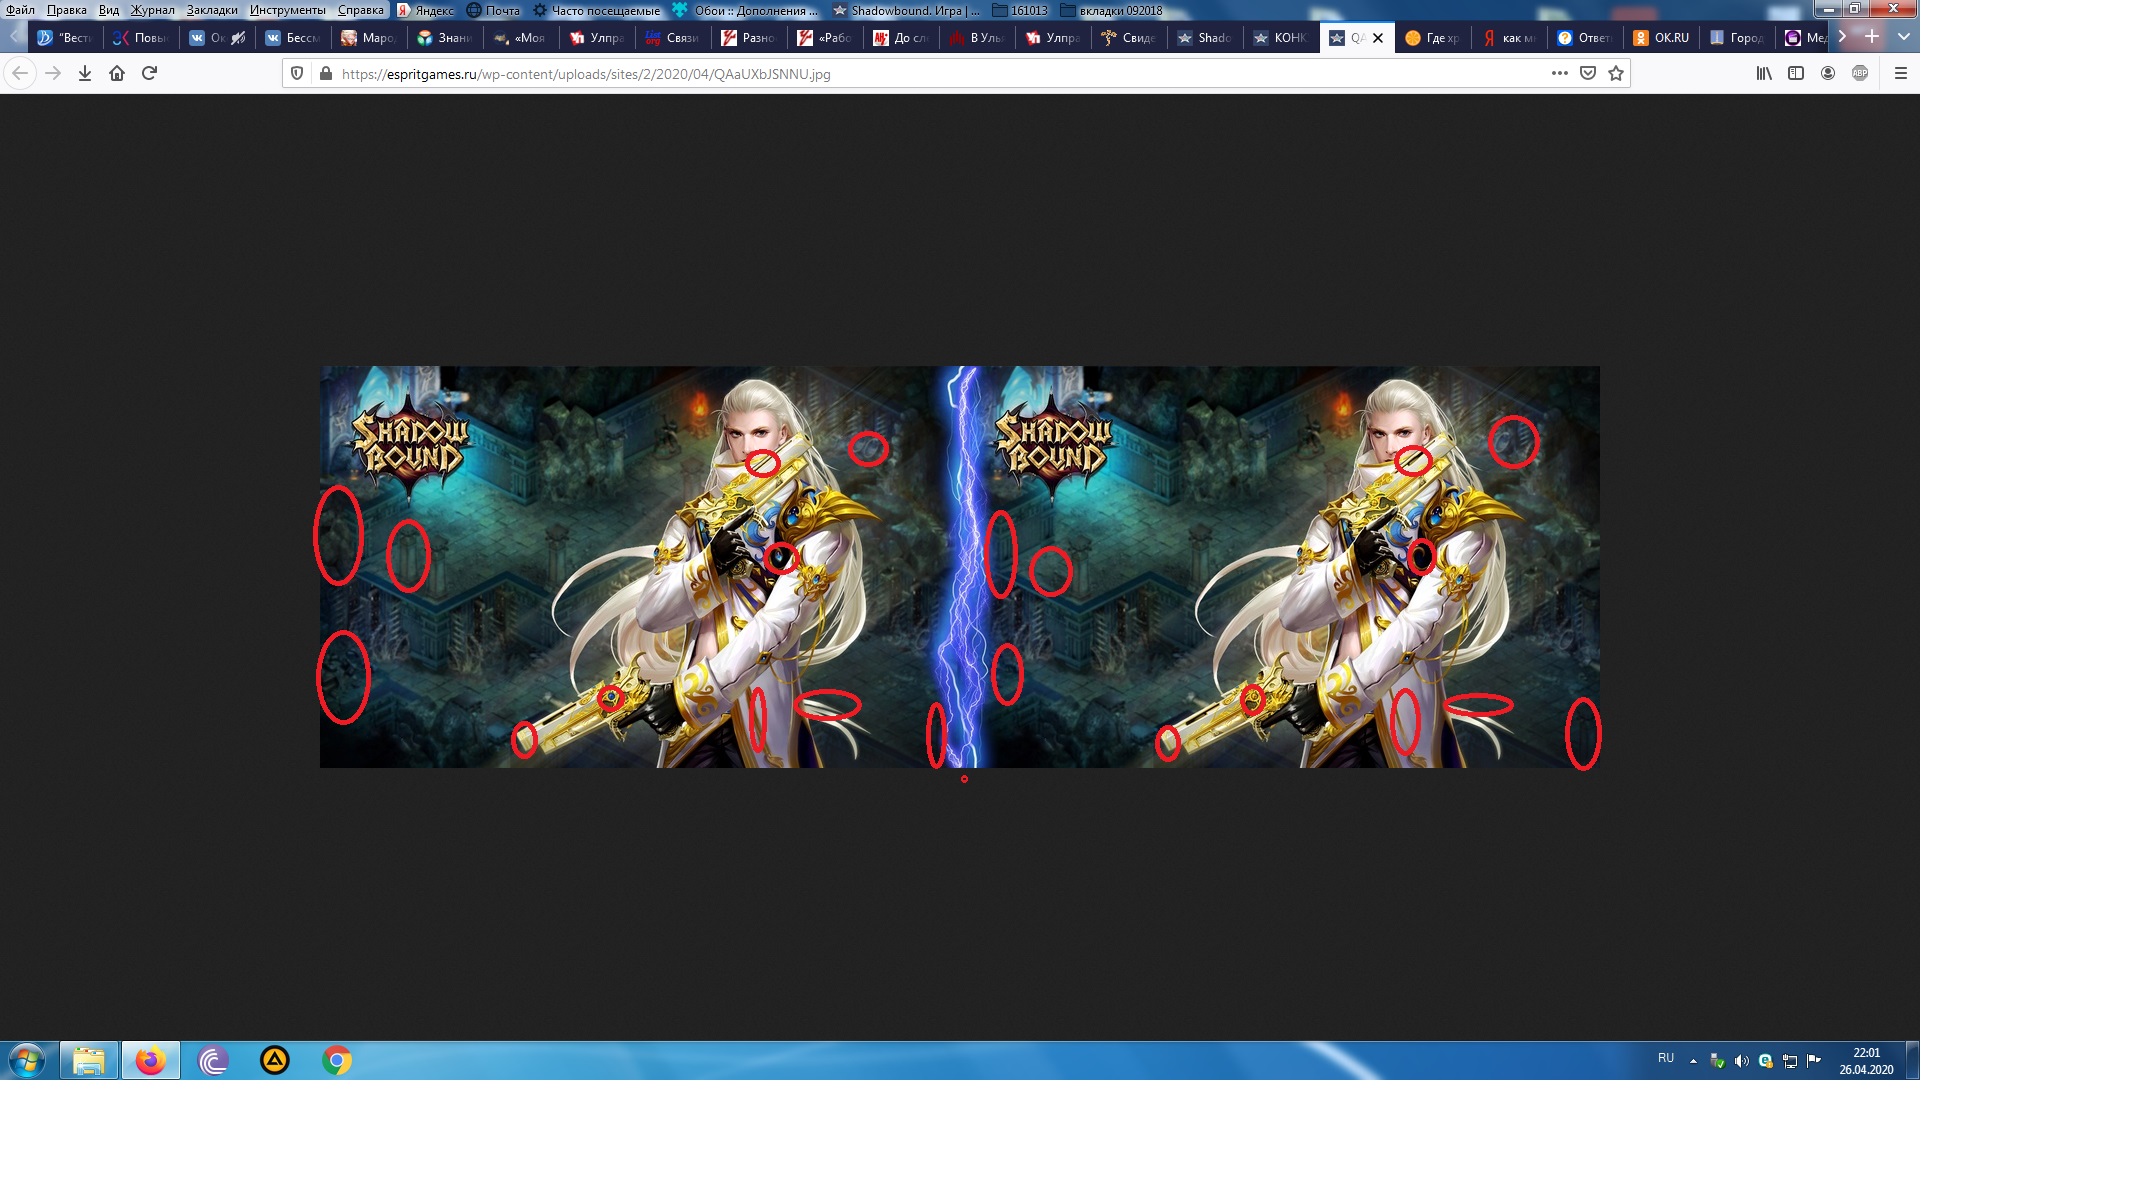Switch to the Связи tab
This screenshot has height=1202, width=2154.
click(673, 38)
